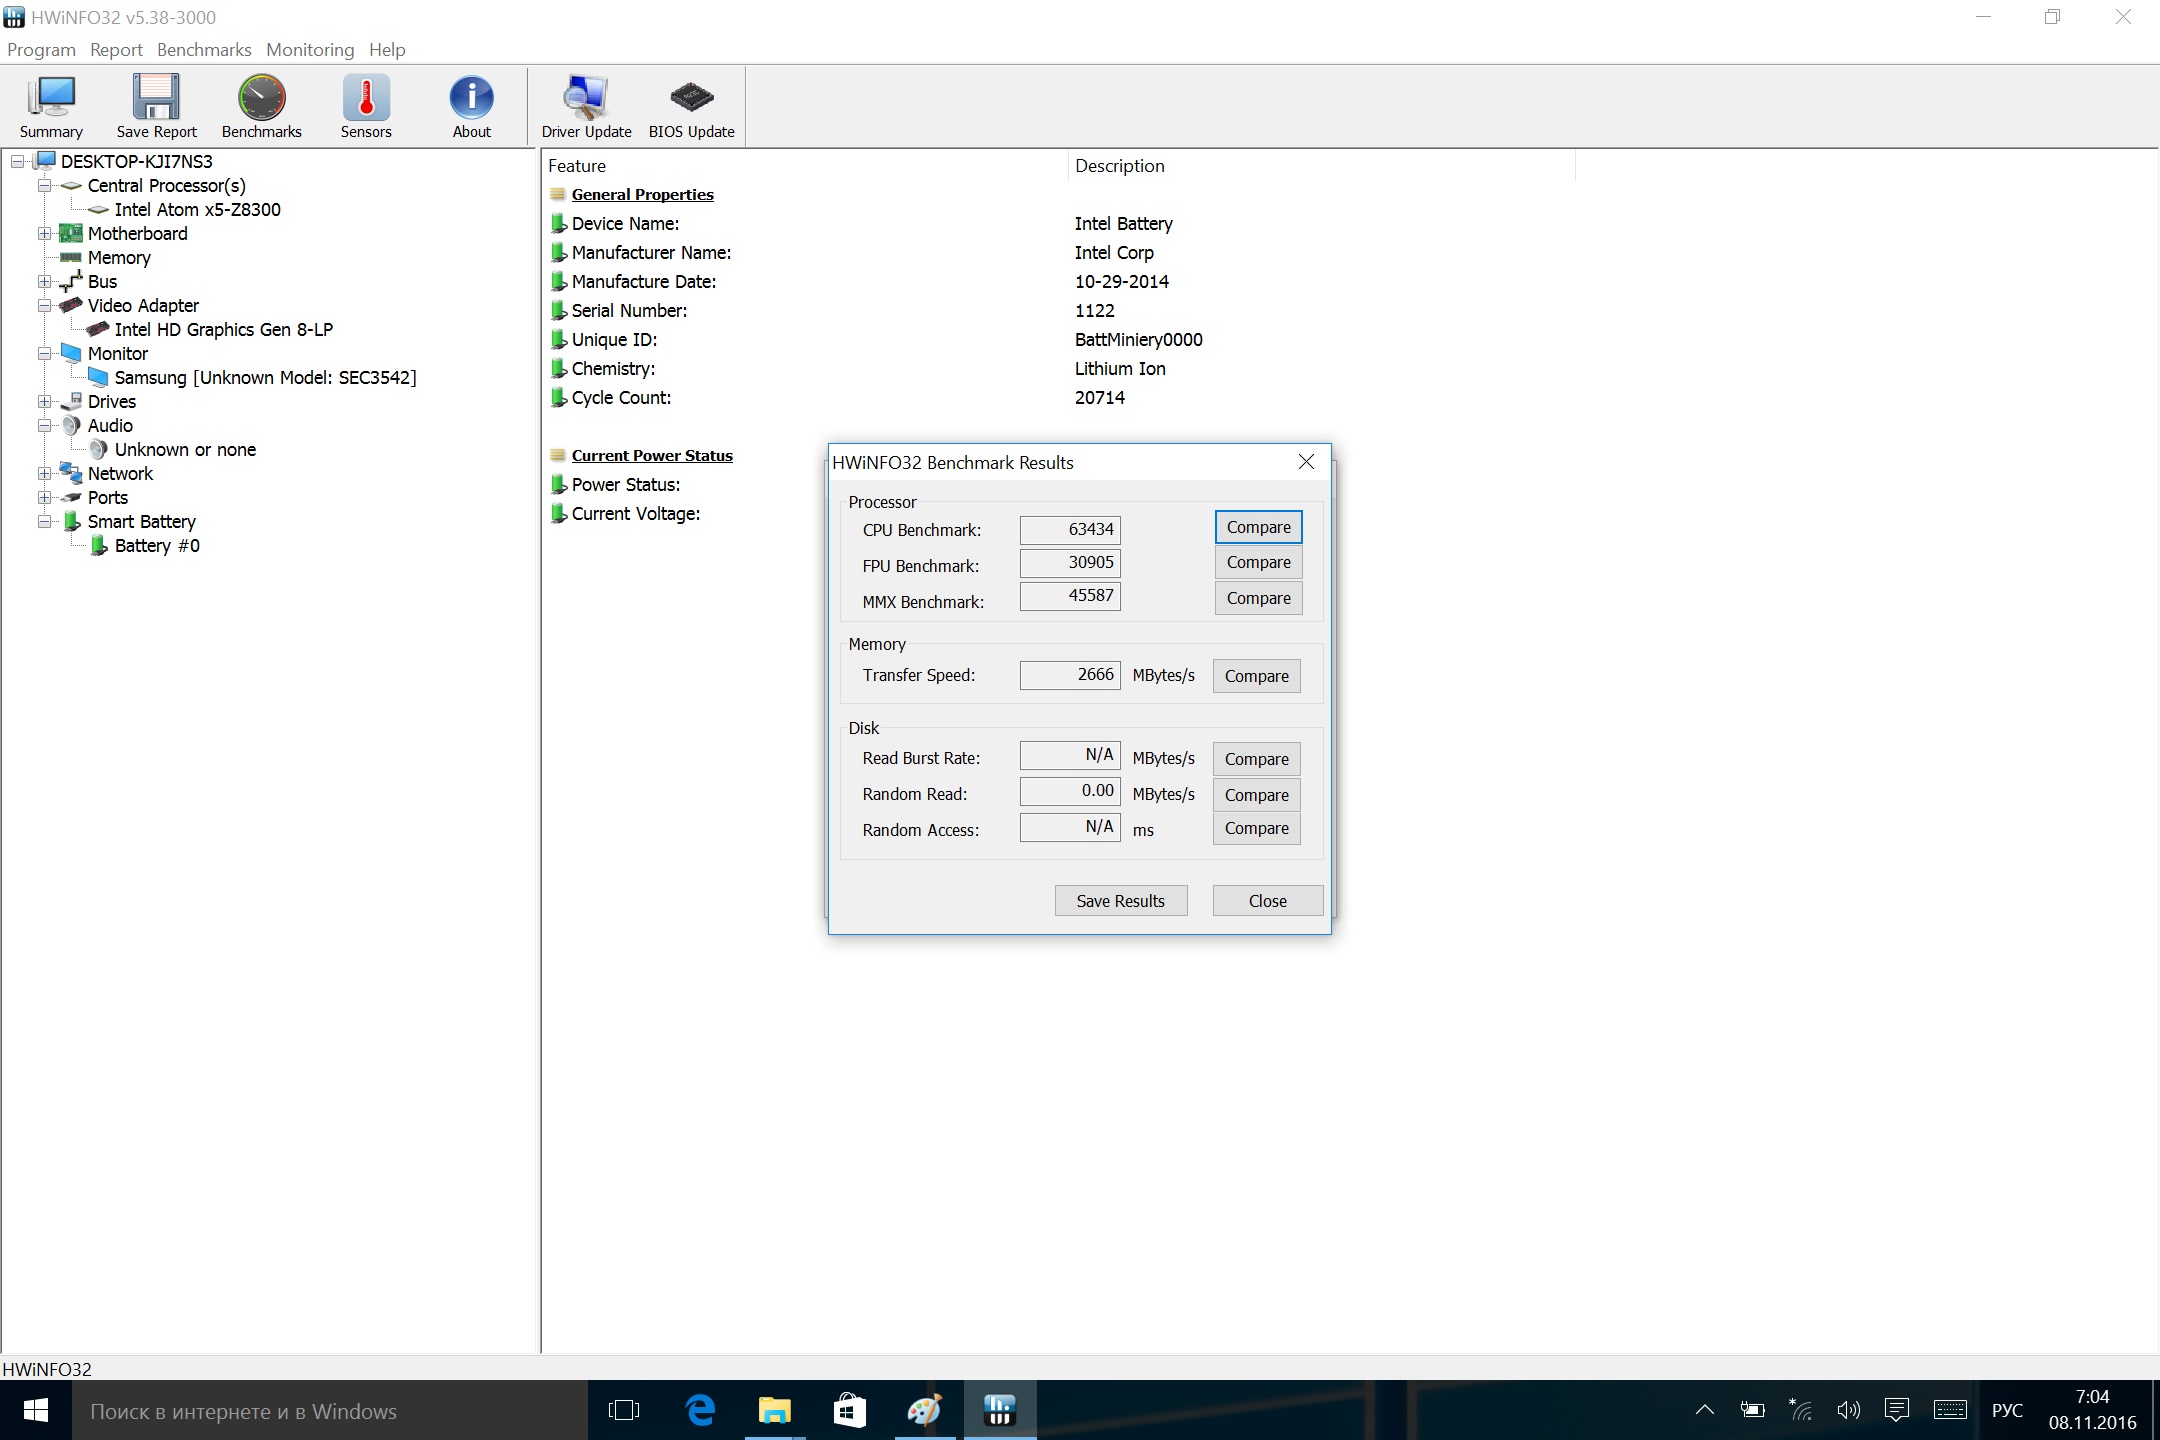Open Action Center notification icon

click(x=1896, y=1410)
